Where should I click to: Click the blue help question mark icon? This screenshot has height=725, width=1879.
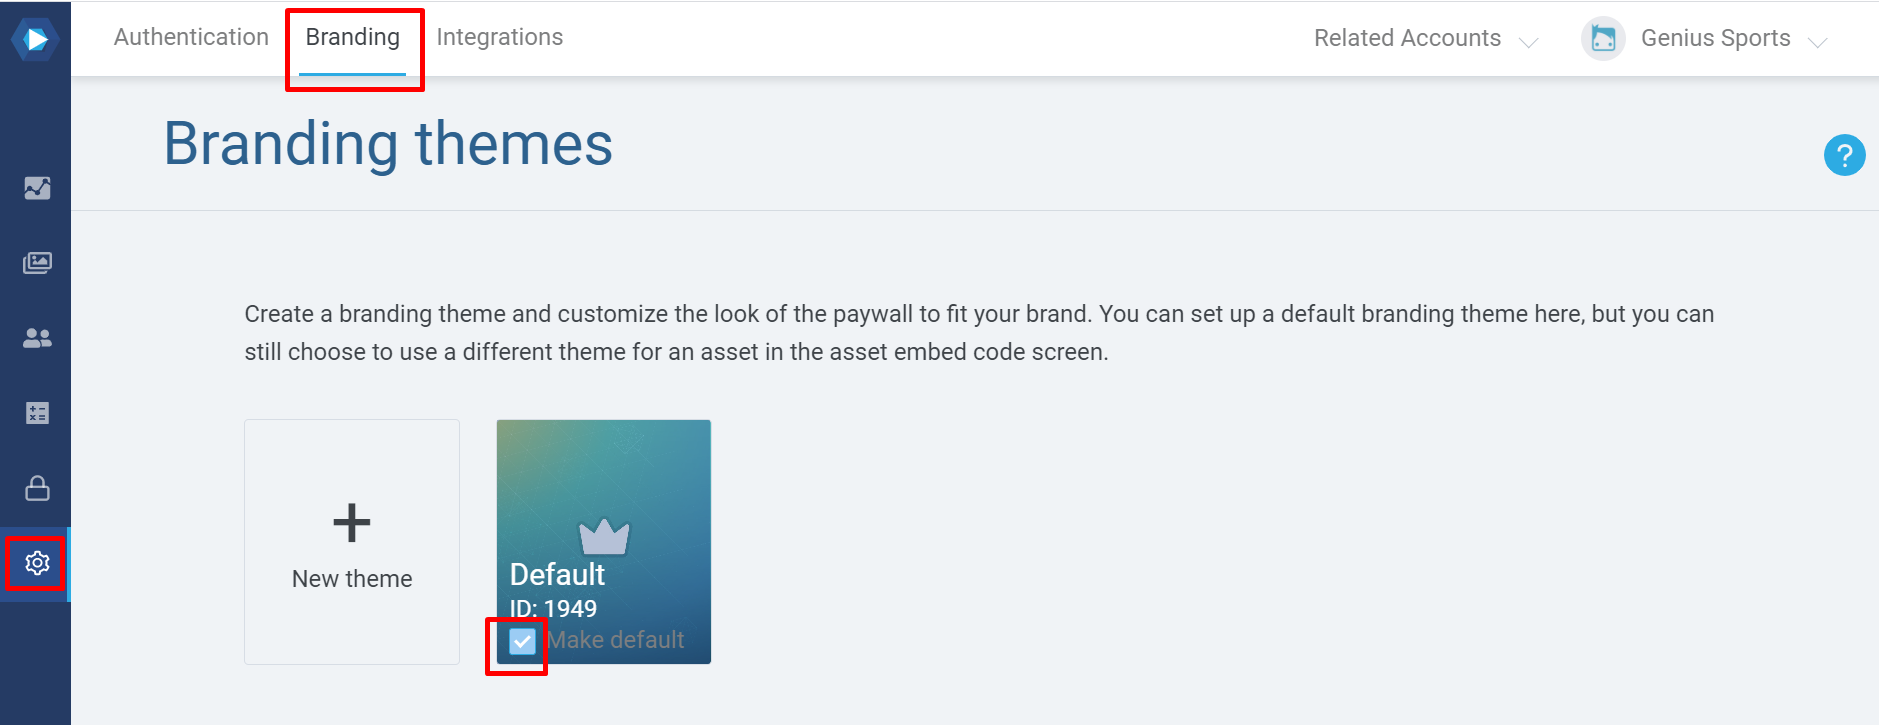tap(1844, 155)
